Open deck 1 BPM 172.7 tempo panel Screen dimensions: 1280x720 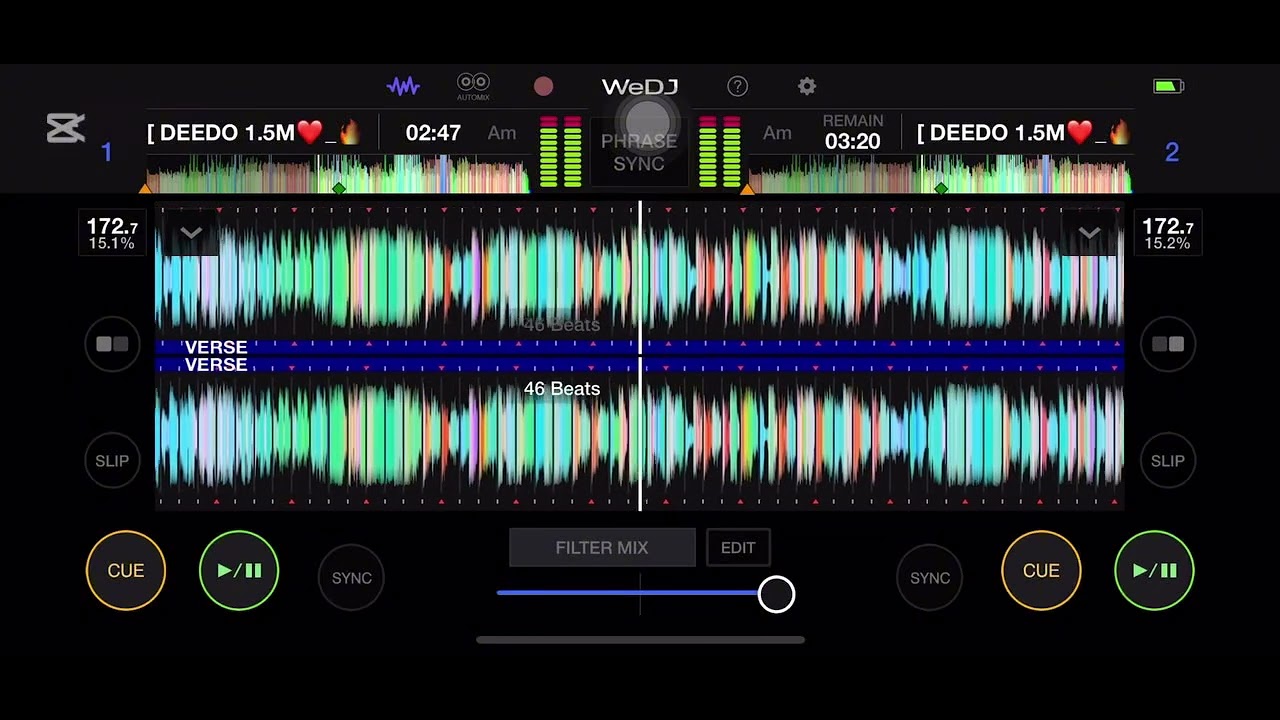click(x=111, y=233)
